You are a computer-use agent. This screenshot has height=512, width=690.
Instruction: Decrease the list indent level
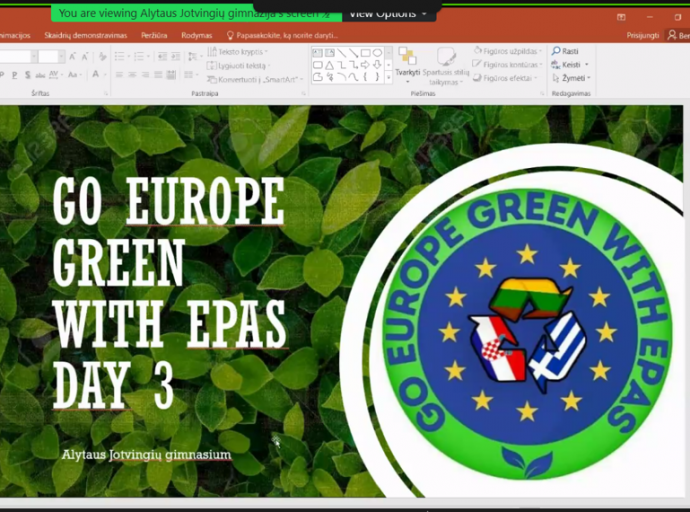(162, 56)
